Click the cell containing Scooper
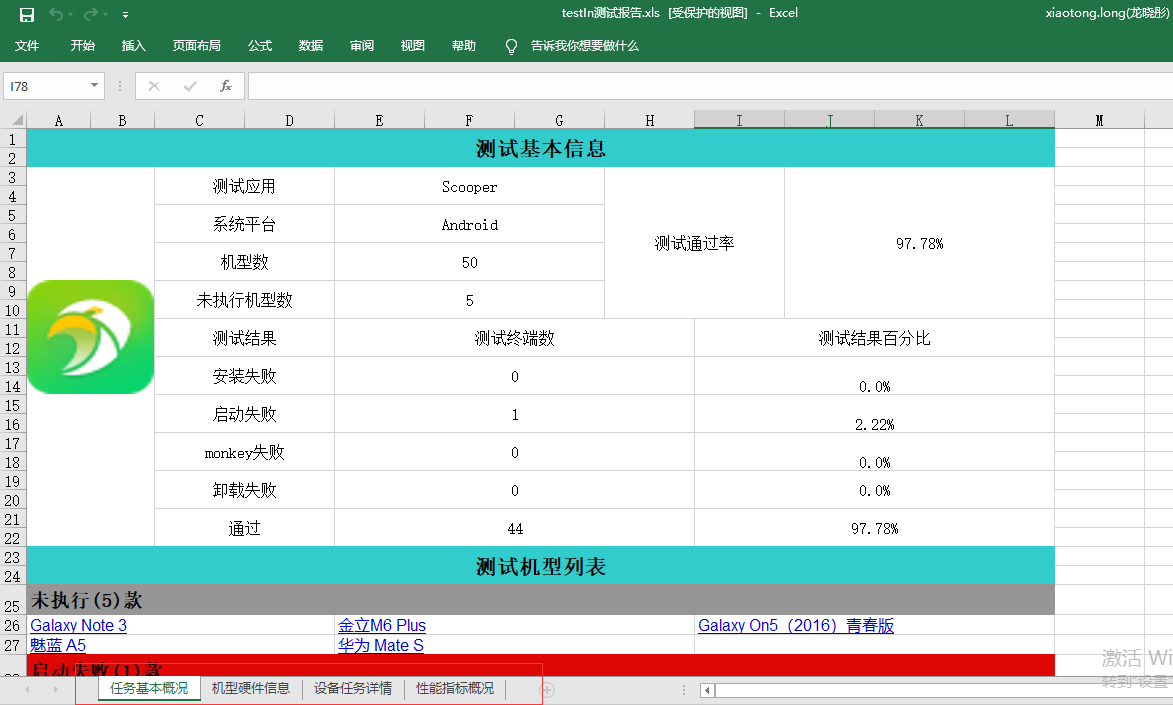The width and height of the screenshot is (1173, 705). [469, 186]
